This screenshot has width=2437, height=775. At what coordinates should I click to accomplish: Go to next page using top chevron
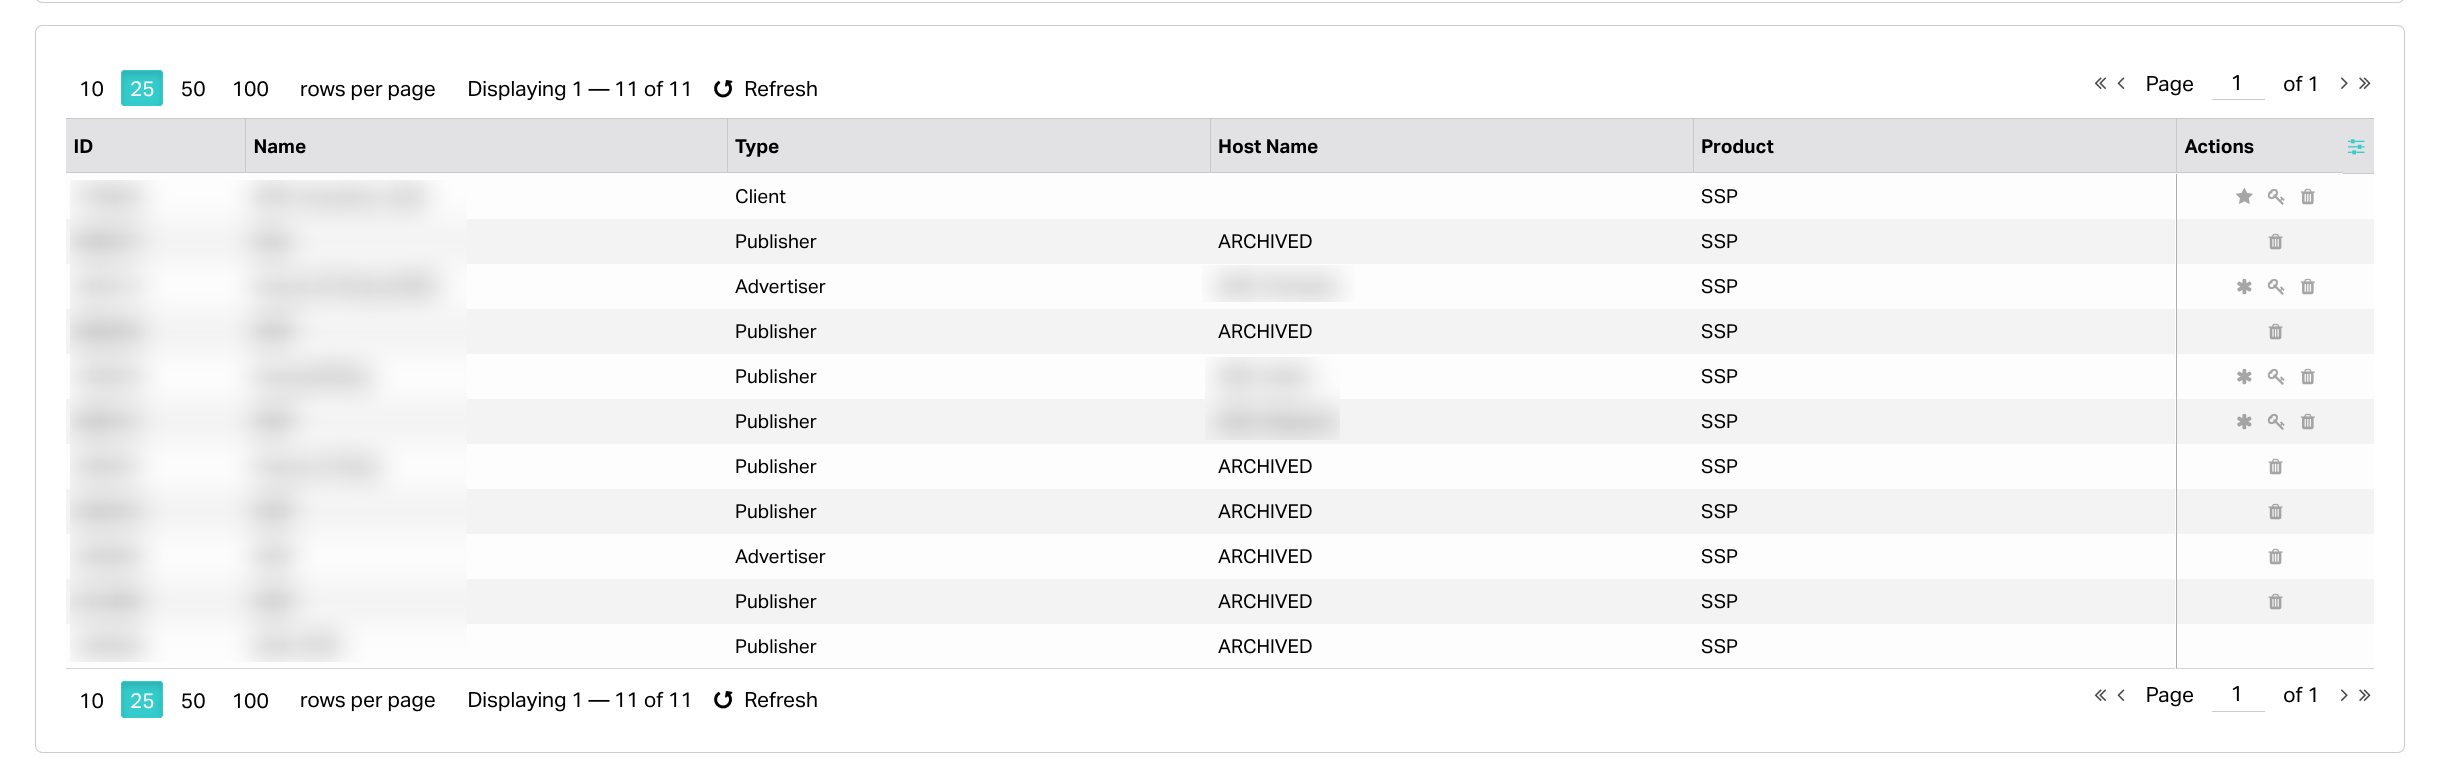pyautogui.click(x=2343, y=84)
